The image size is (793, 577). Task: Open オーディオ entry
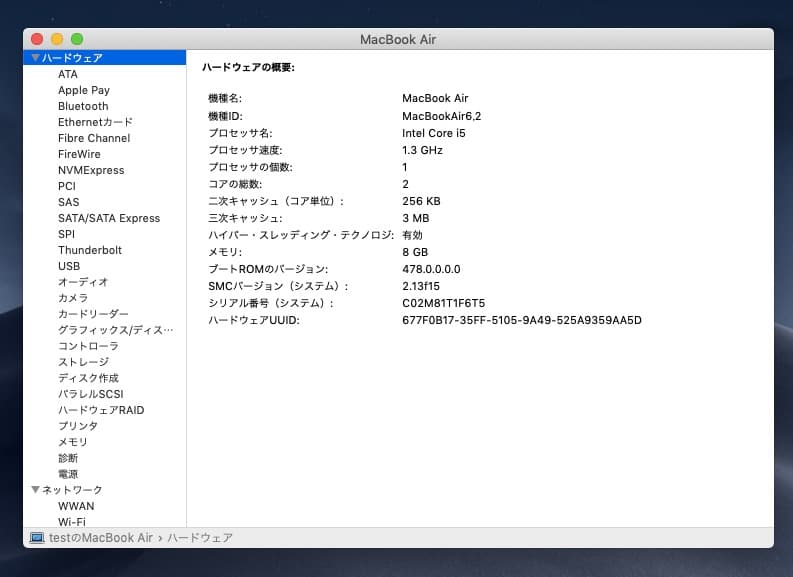click(x=83, y=282)
